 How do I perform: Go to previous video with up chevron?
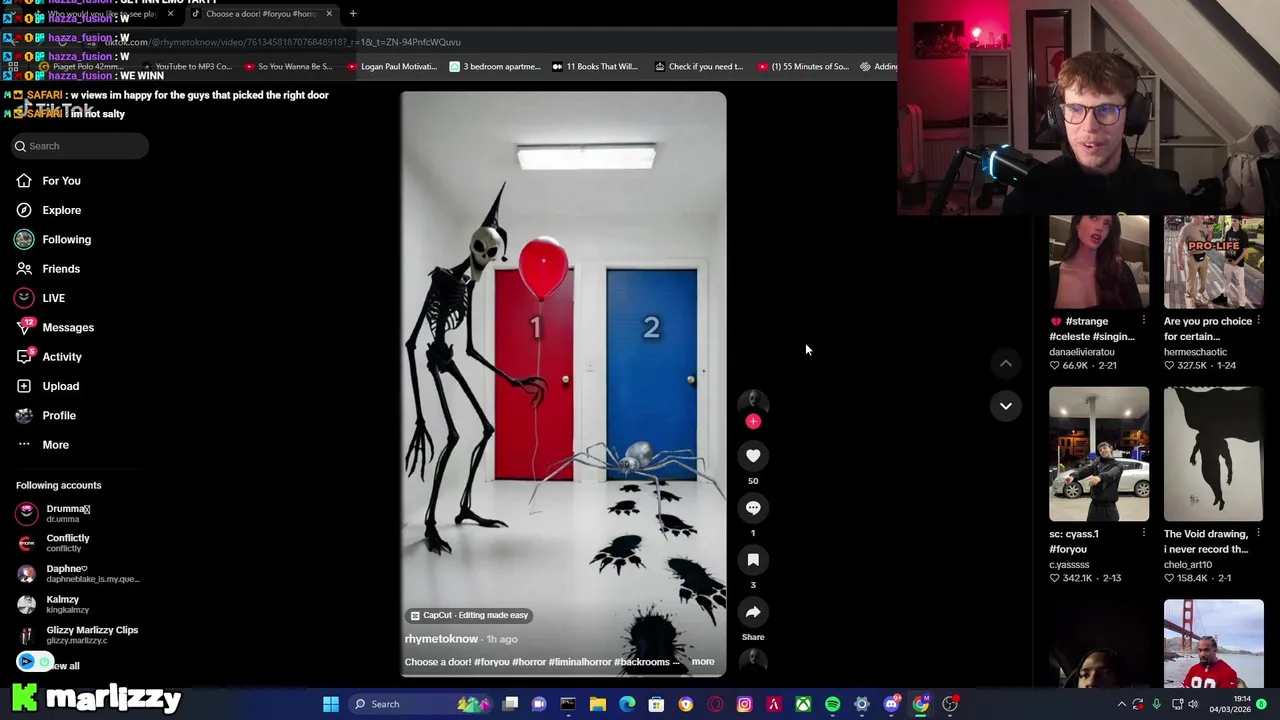[x=1006, y=363]
